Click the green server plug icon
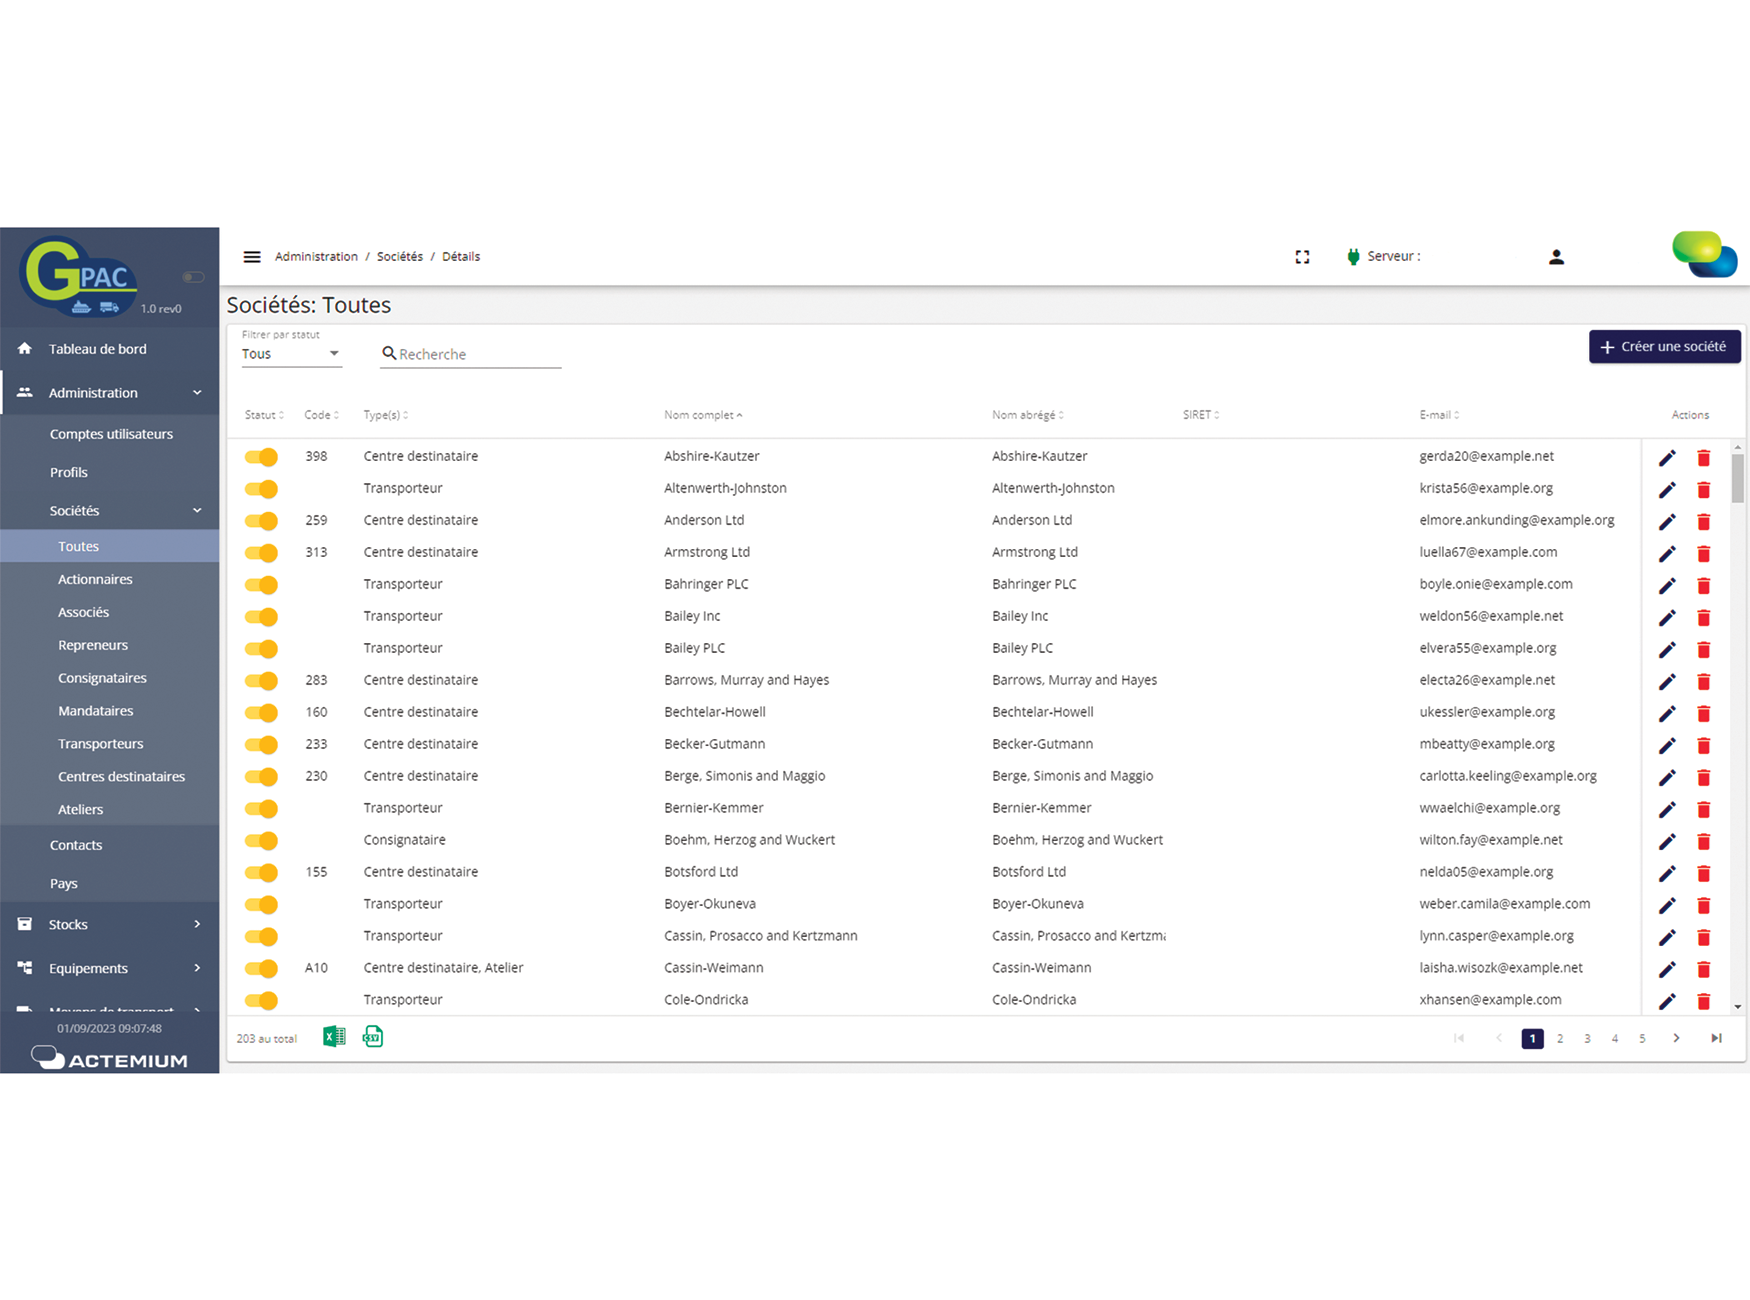 (x=1353, y=257)
